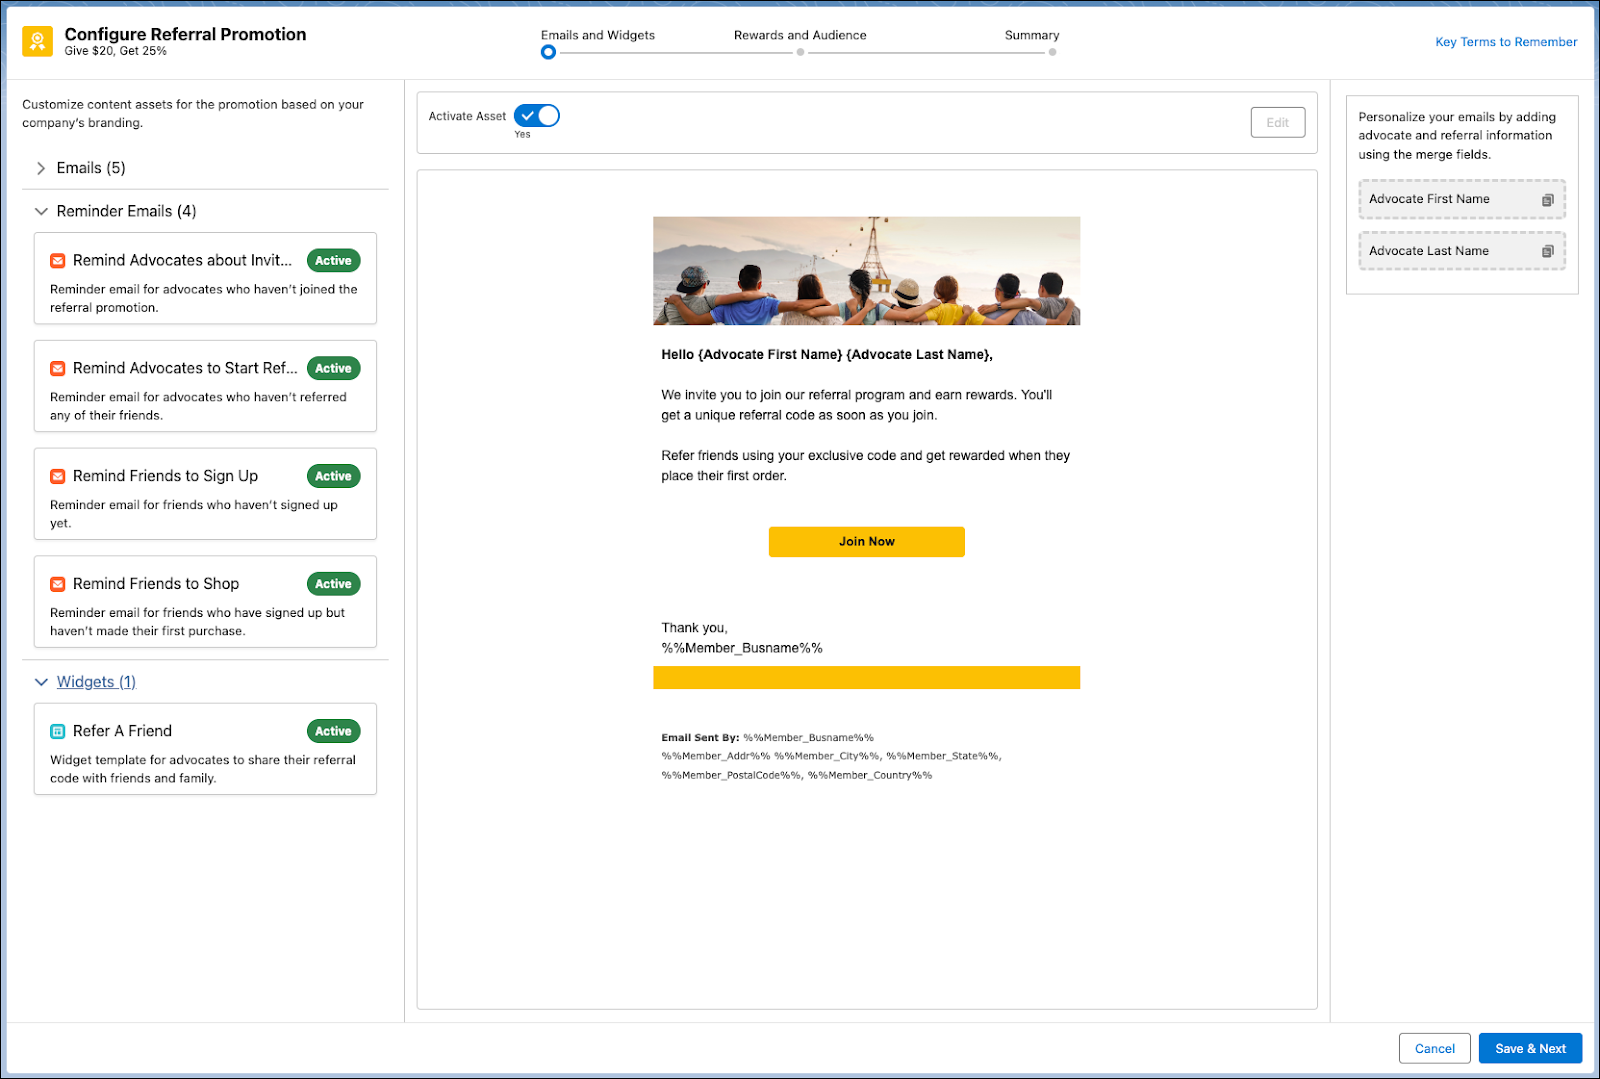1600x1079 pixels.
Task: Open the Summary step
Action: [x=1031, y=35]
